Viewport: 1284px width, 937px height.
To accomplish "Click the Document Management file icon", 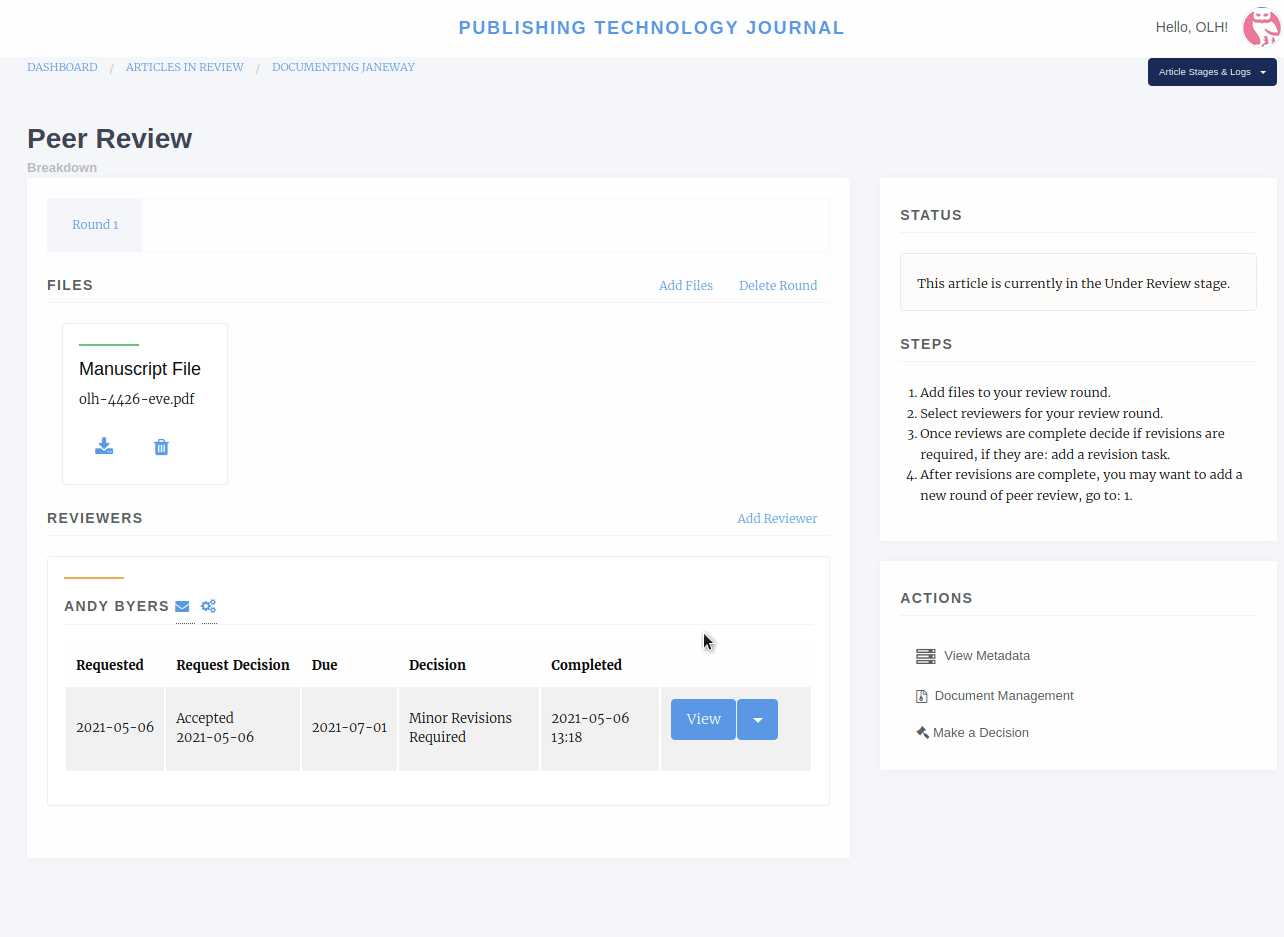I will click(922, 696).
